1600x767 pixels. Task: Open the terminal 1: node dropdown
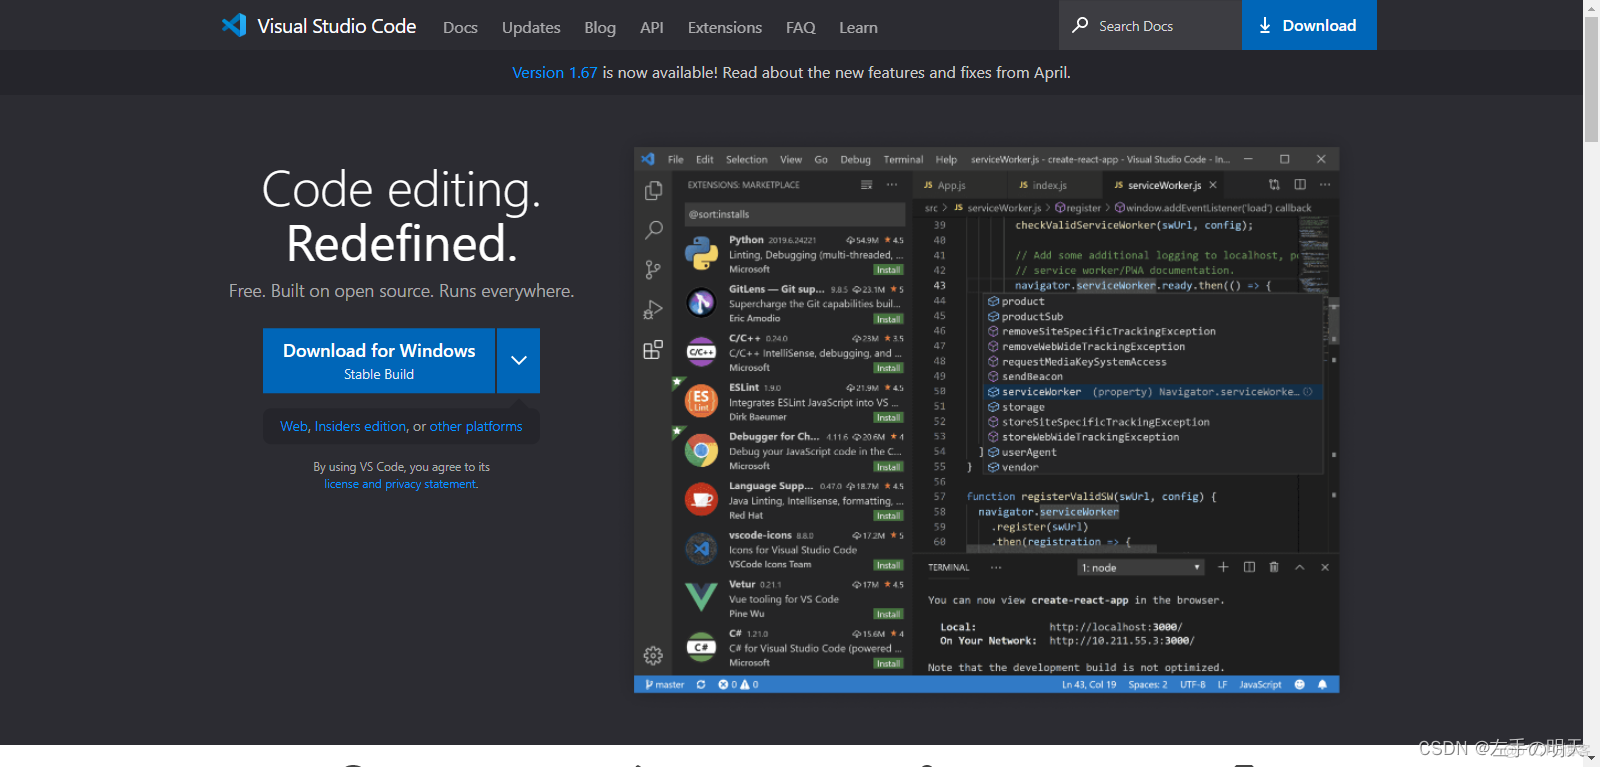point(1141,568)
